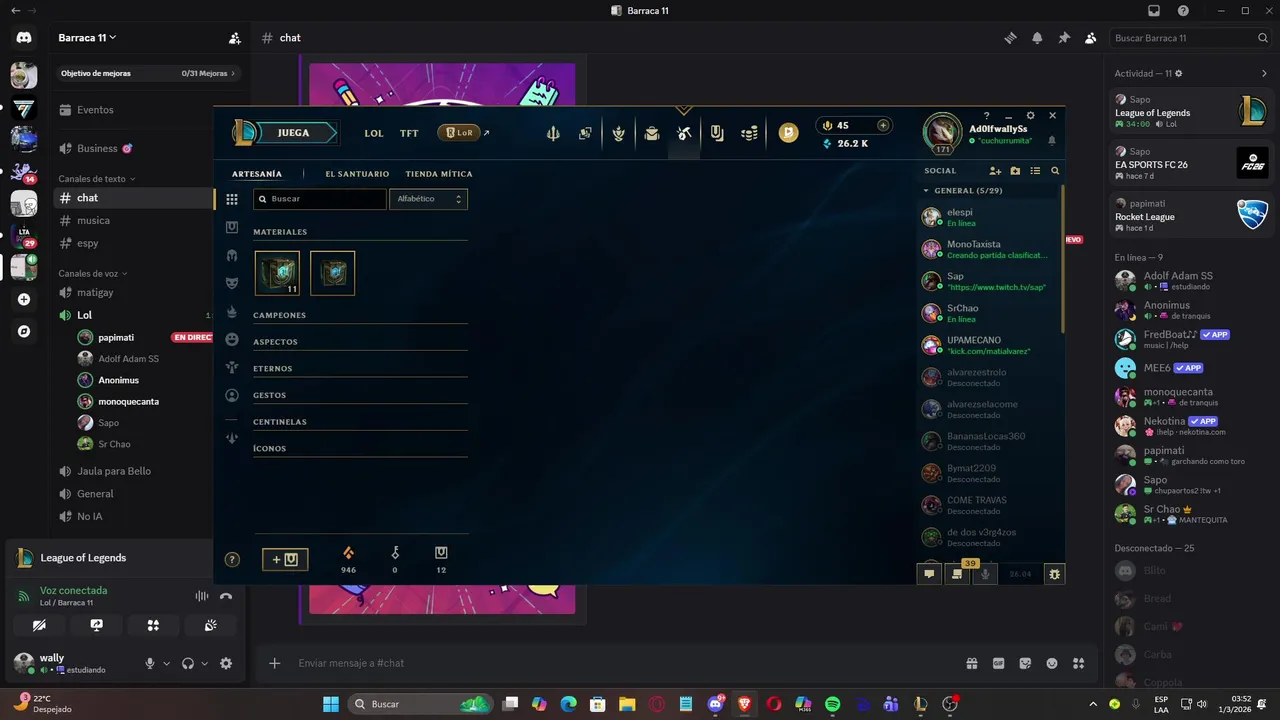Switch to the EL SANTUARIO tab

(x=357, y=174)
